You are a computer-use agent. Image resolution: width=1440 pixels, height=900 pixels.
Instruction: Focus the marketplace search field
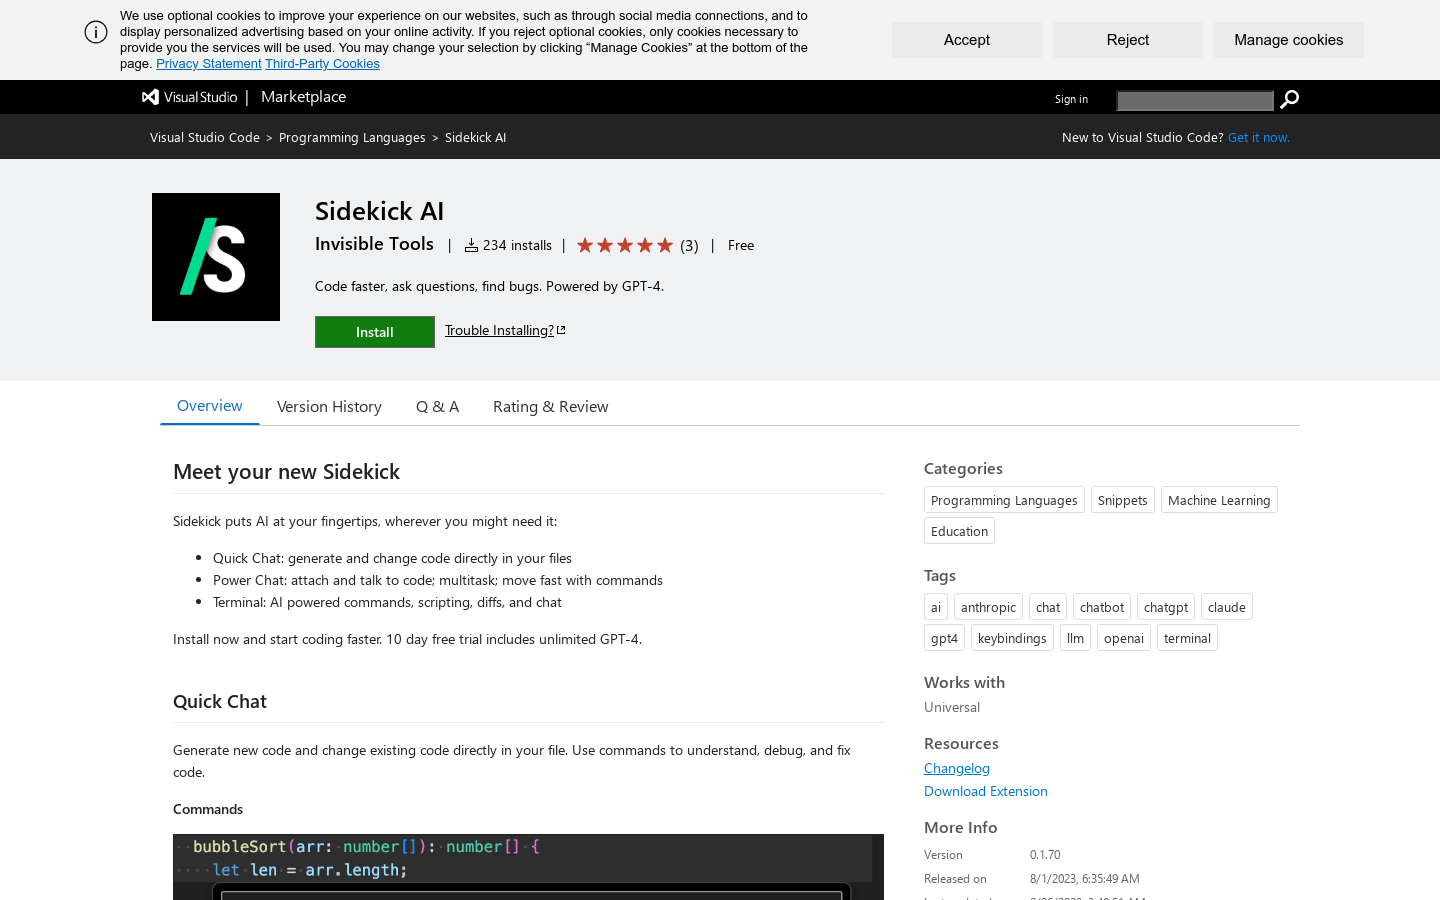coord(1195,100)
